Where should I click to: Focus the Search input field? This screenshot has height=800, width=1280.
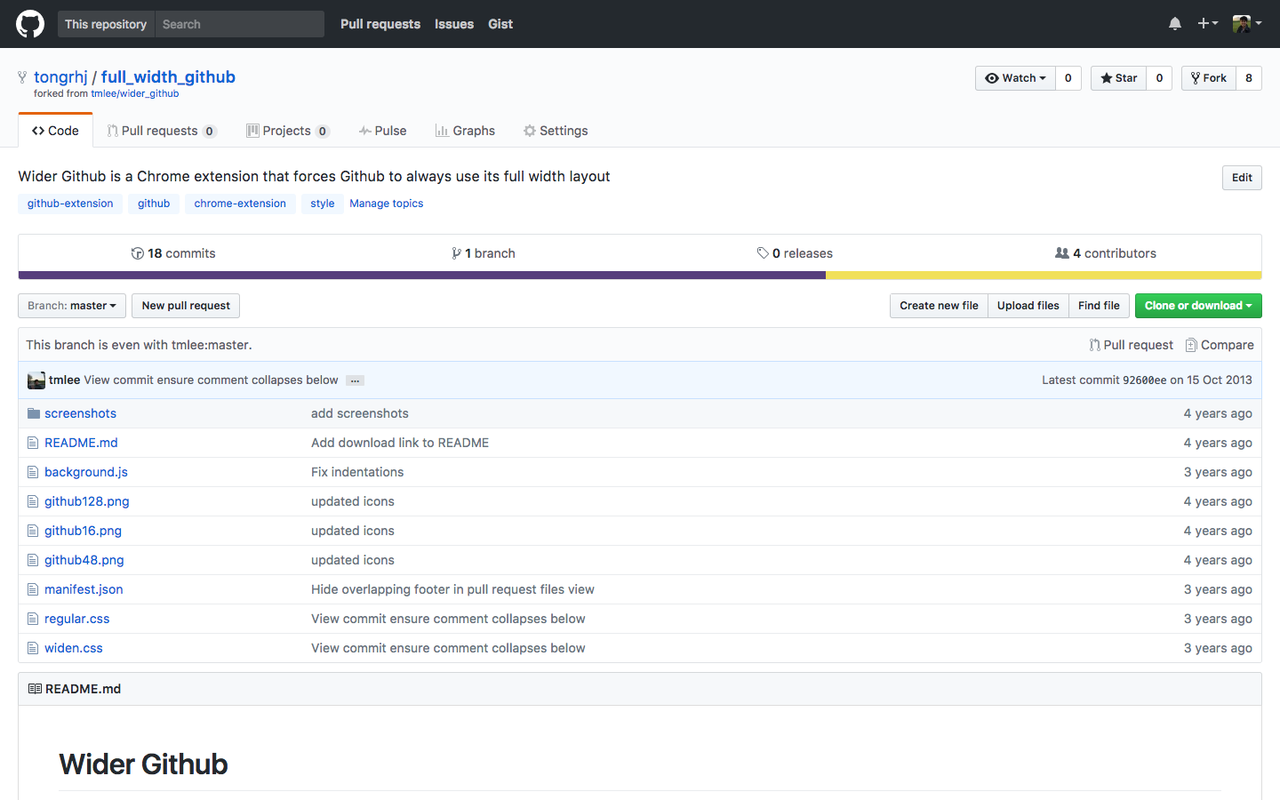click(240, 24)
